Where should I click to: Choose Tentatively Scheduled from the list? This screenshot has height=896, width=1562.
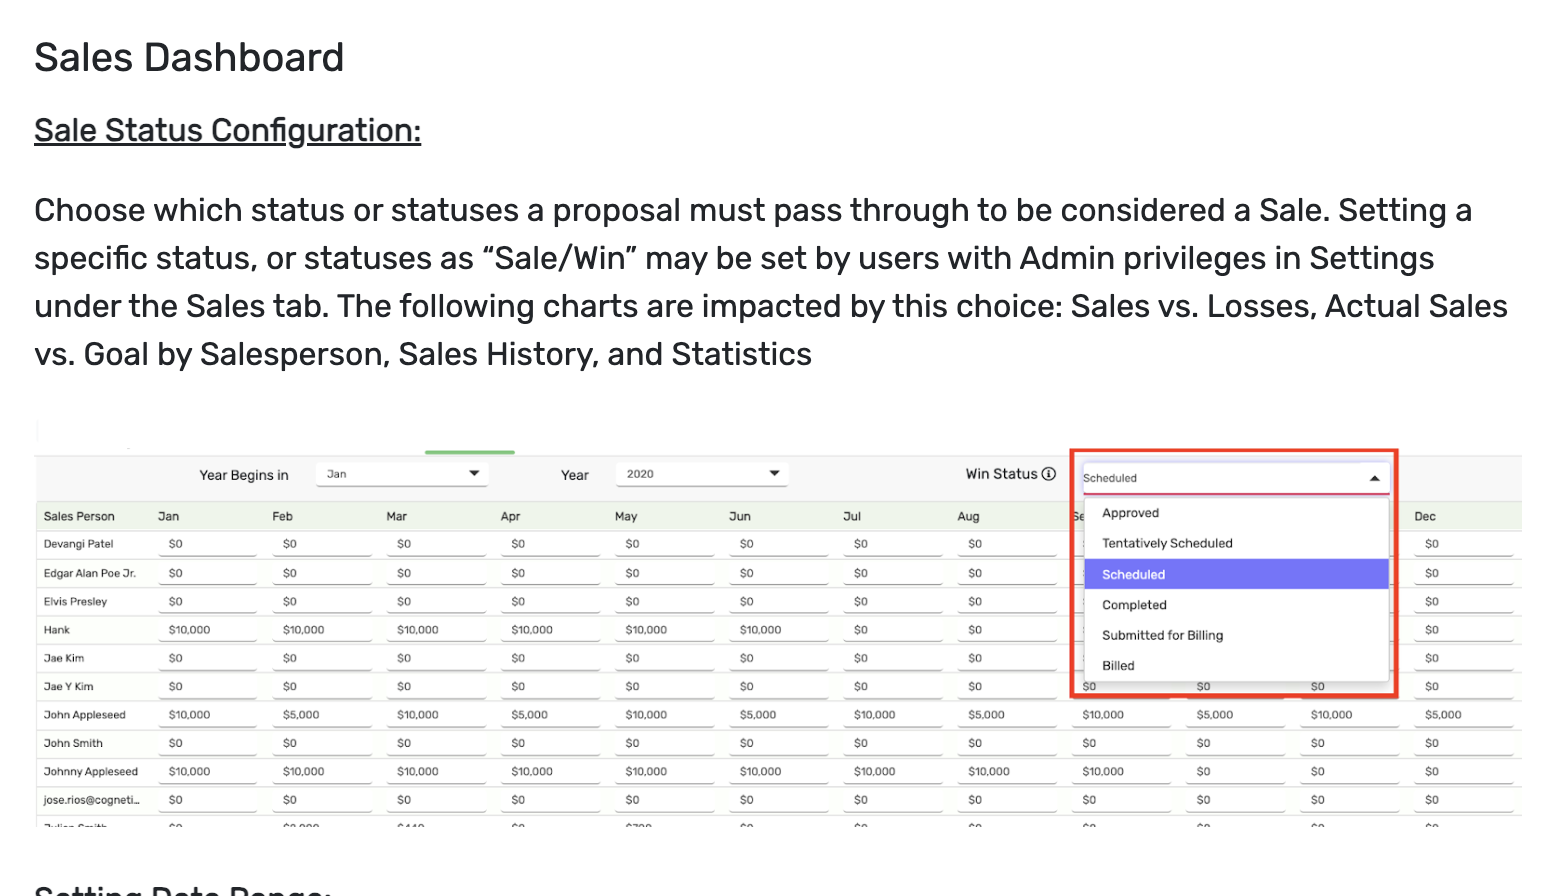click(x=1167, y=543)
